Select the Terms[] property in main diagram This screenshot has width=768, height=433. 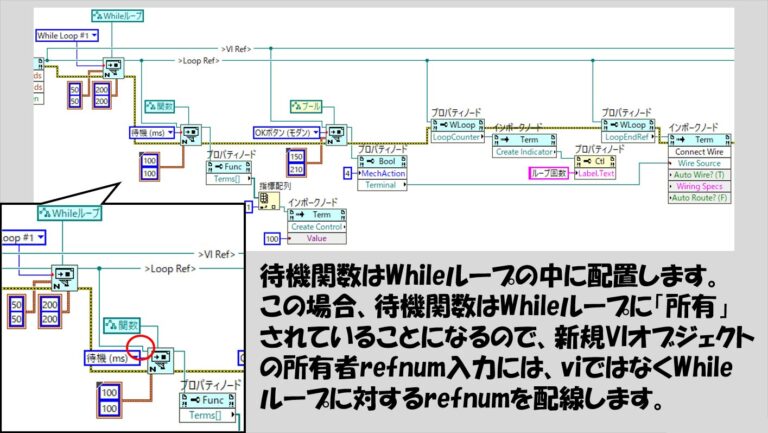[x=229, y=179]
